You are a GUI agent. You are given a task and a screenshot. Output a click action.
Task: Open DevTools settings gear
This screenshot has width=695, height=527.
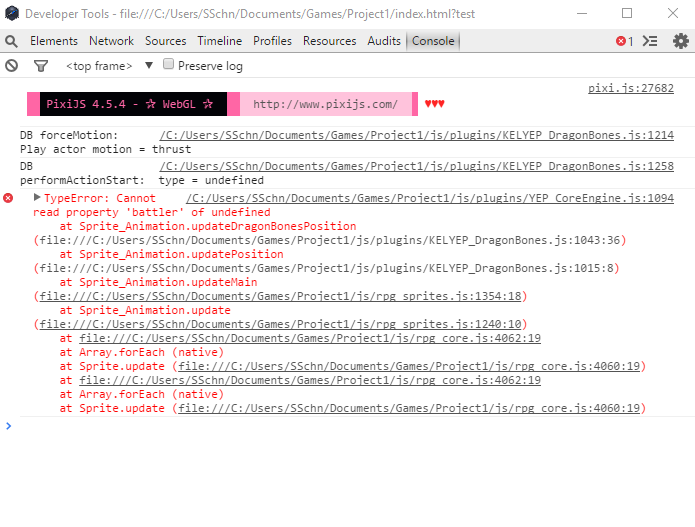pos(681,41)
